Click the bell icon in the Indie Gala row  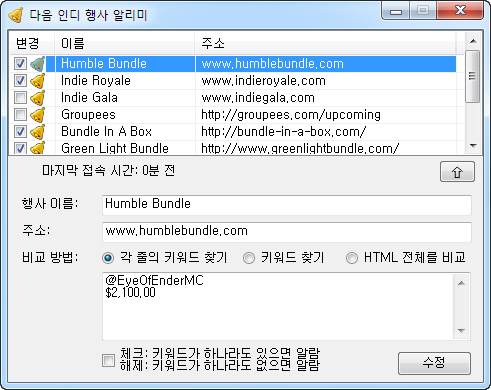point(38,98)
